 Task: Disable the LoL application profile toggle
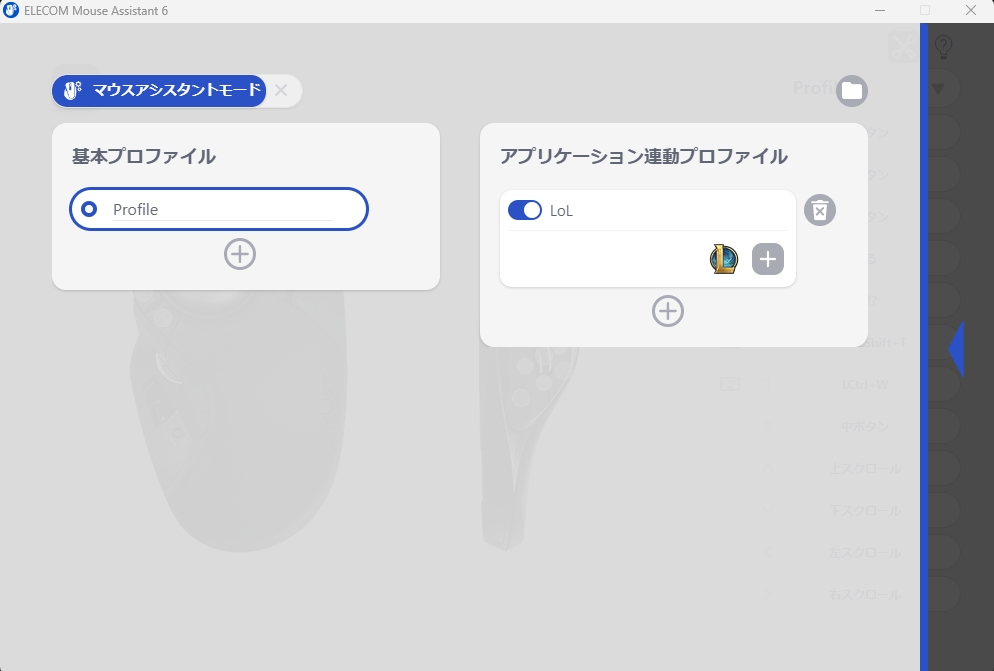tap(524, 210)
